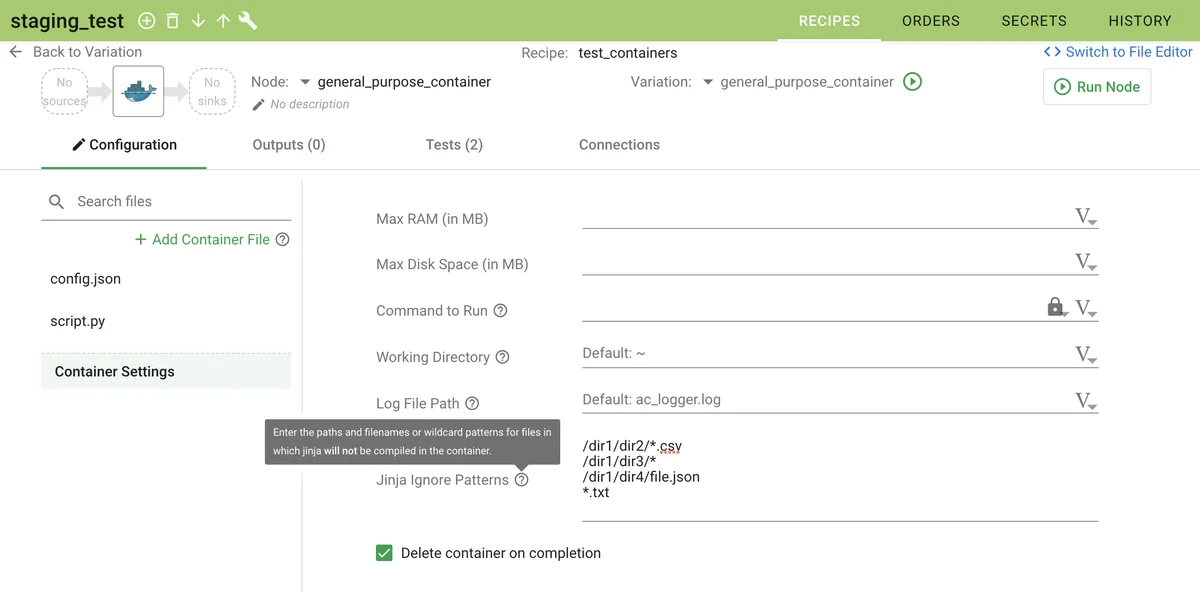Click Switch to File Editor link
Viewport: 1200px width, 592px height.
[1118, 52]
